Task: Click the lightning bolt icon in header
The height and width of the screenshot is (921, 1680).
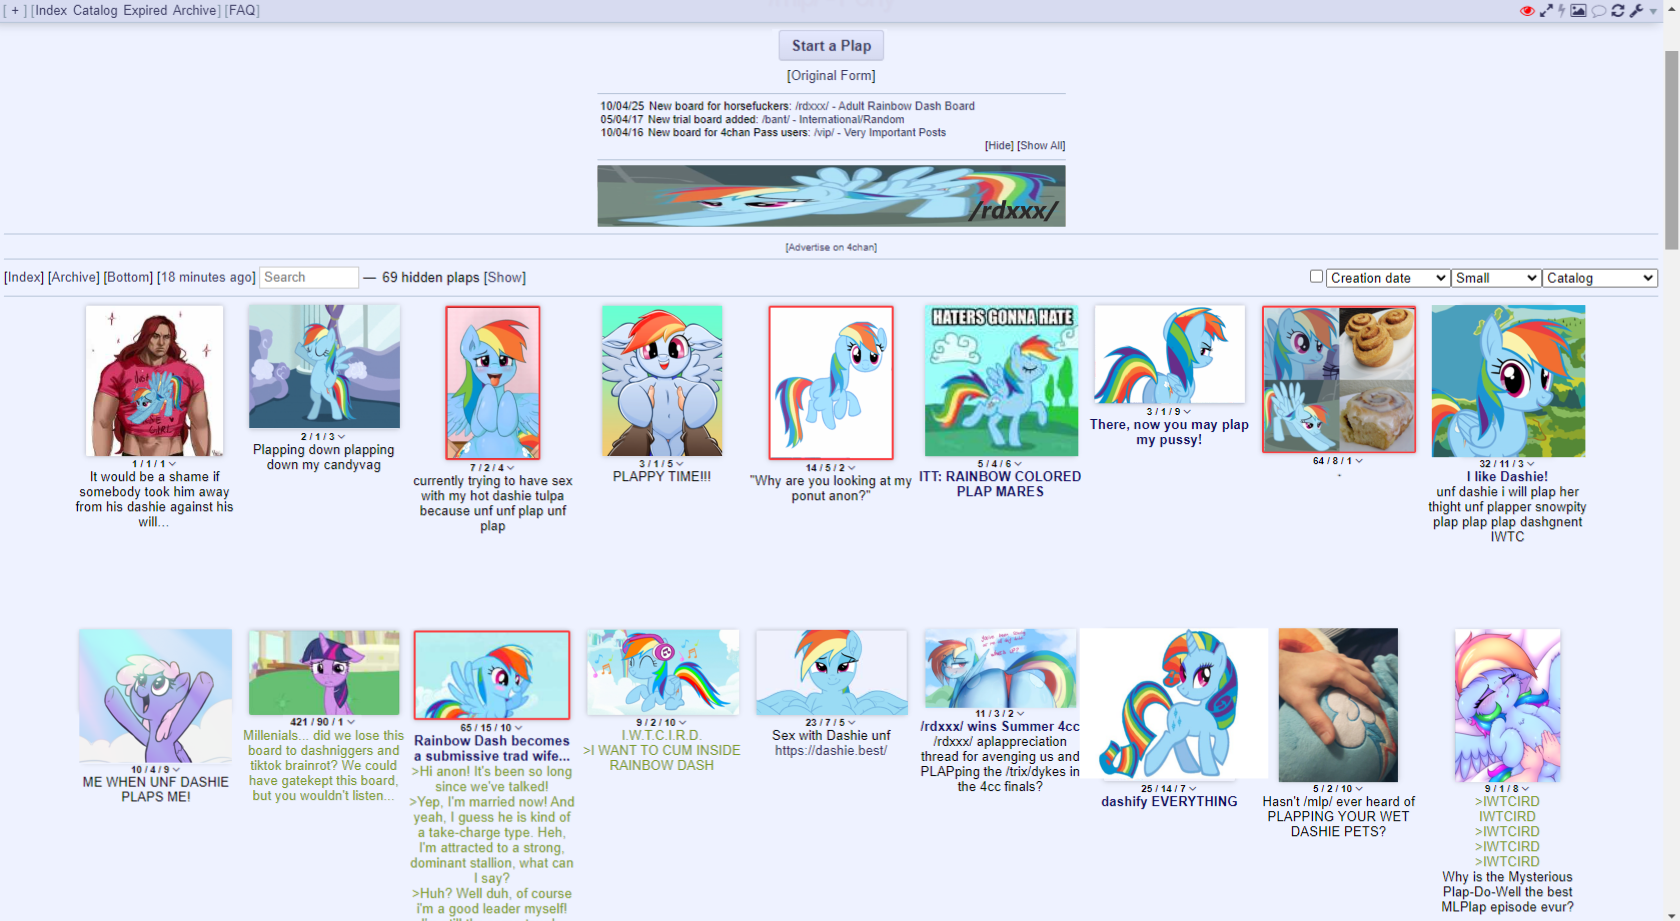Action: coord(1561,11)
